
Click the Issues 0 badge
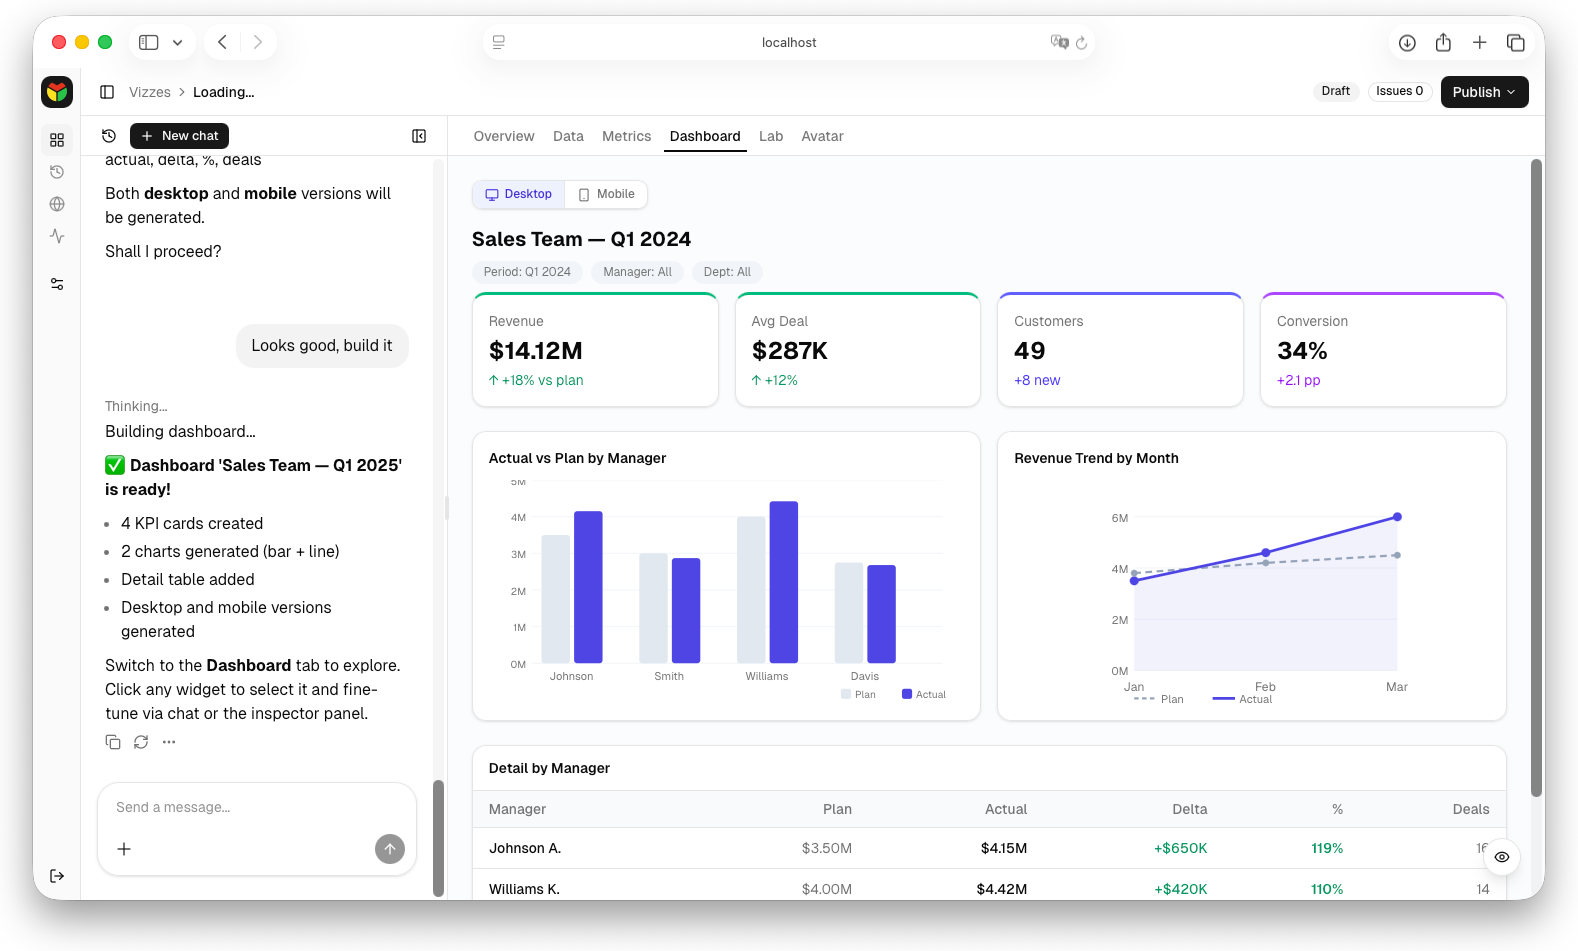pyautogui.click(x=1399, y=91)
